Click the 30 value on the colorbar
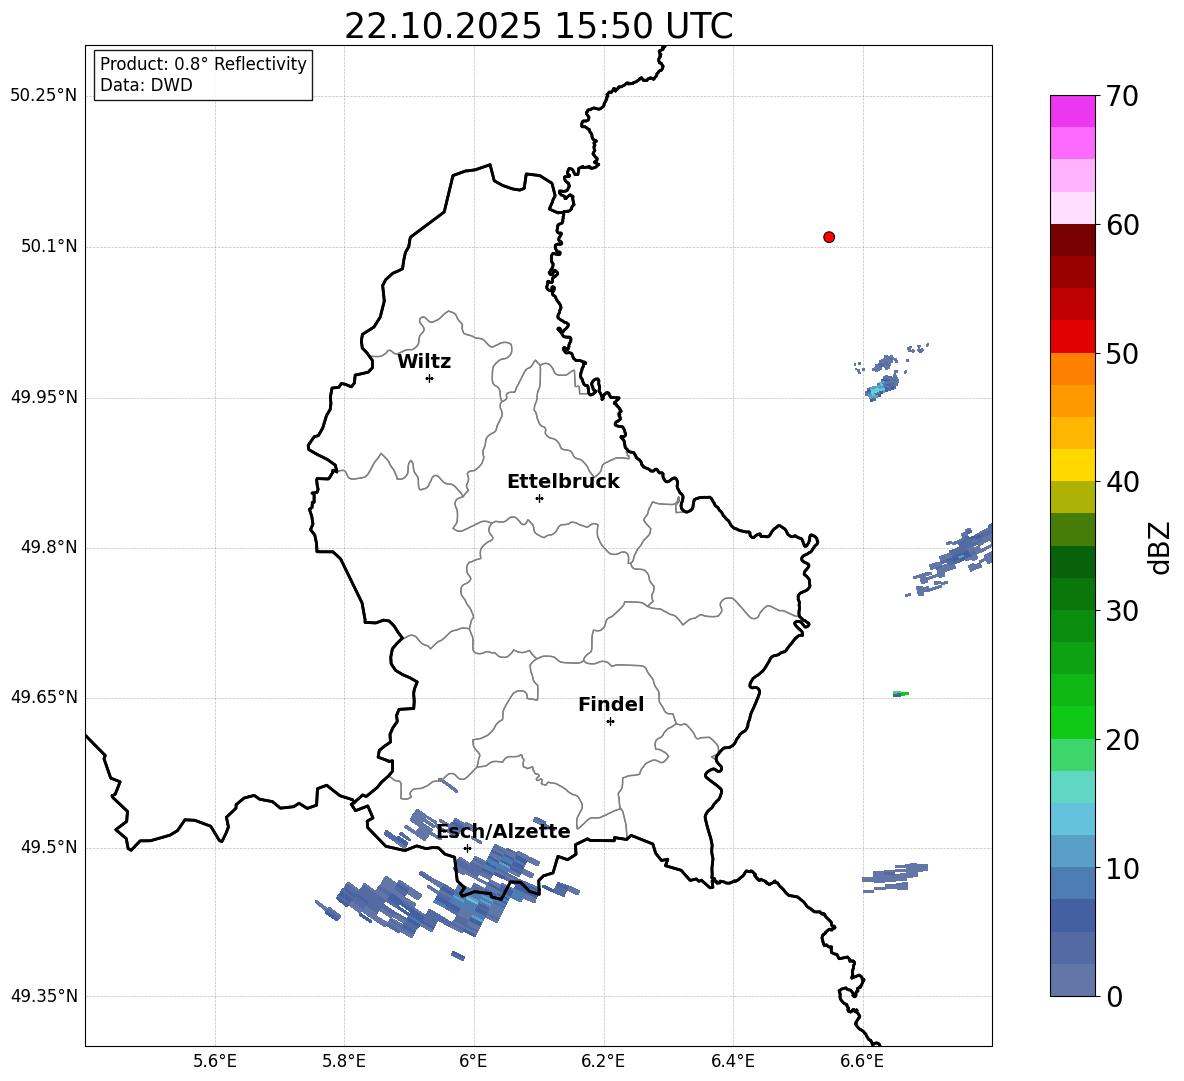1184x1081 pixels. pyautogui.click(x=1122, y=611)
